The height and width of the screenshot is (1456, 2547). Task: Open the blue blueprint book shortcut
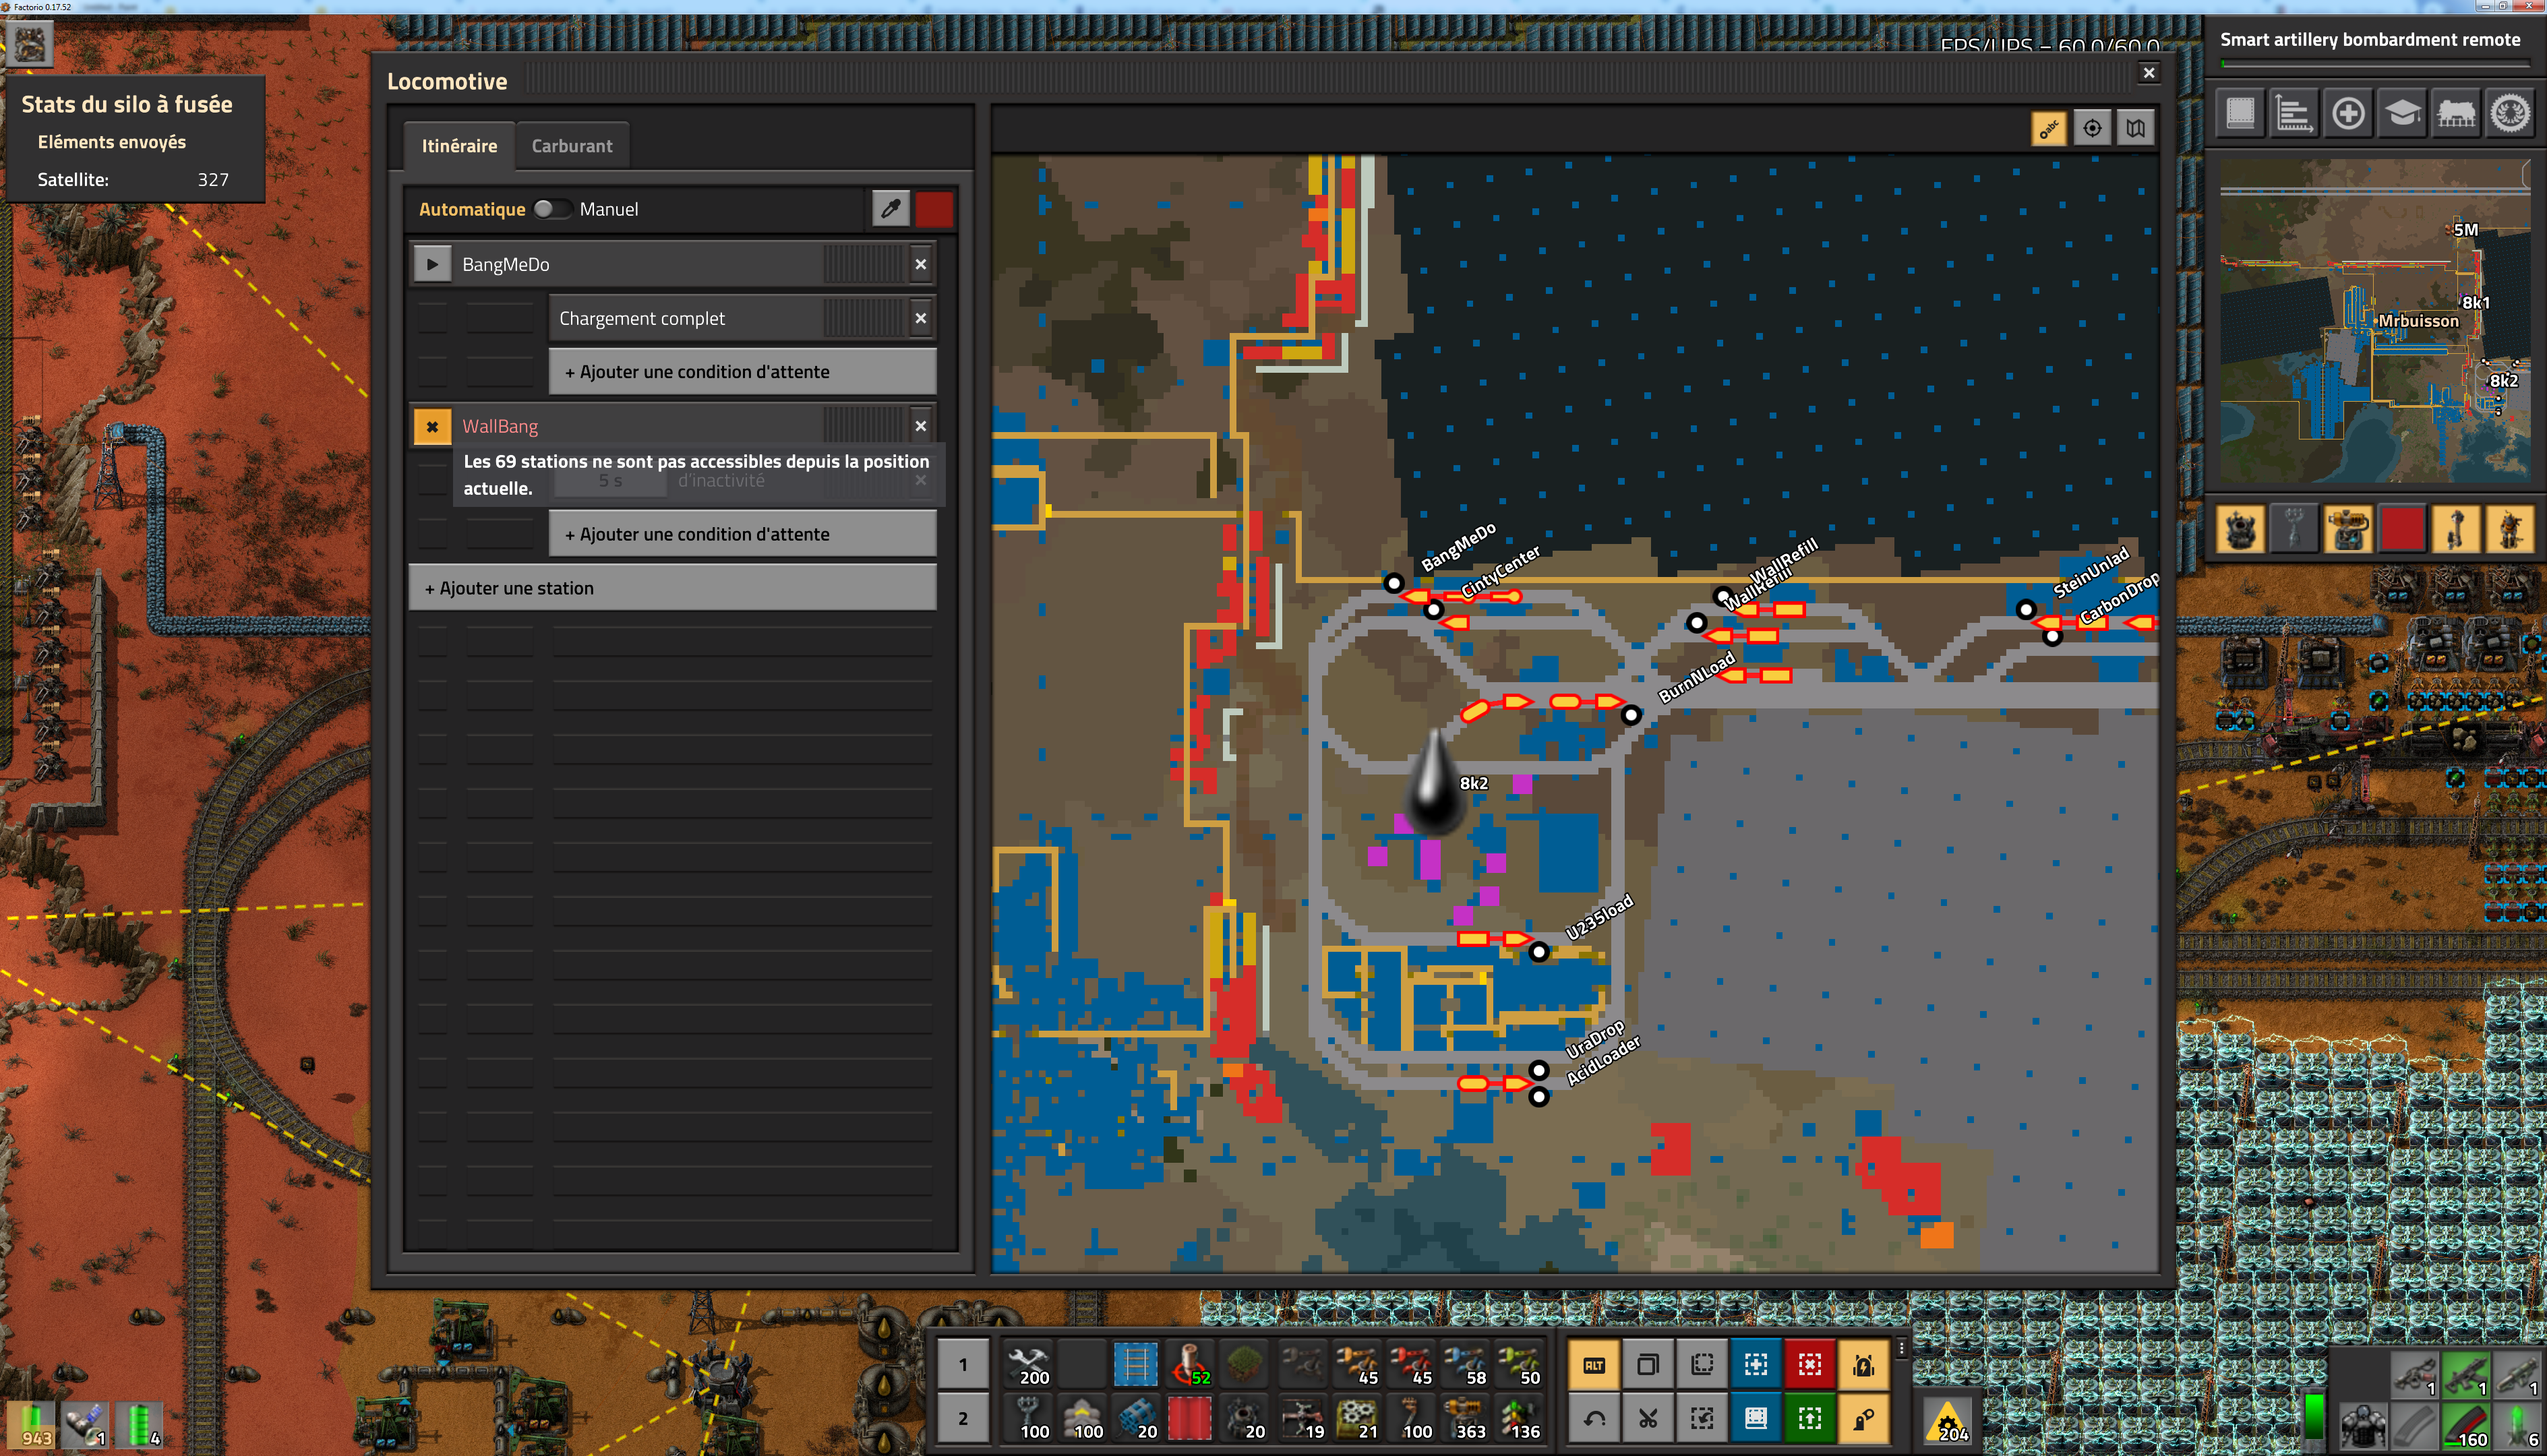tap(1756, 1418)
